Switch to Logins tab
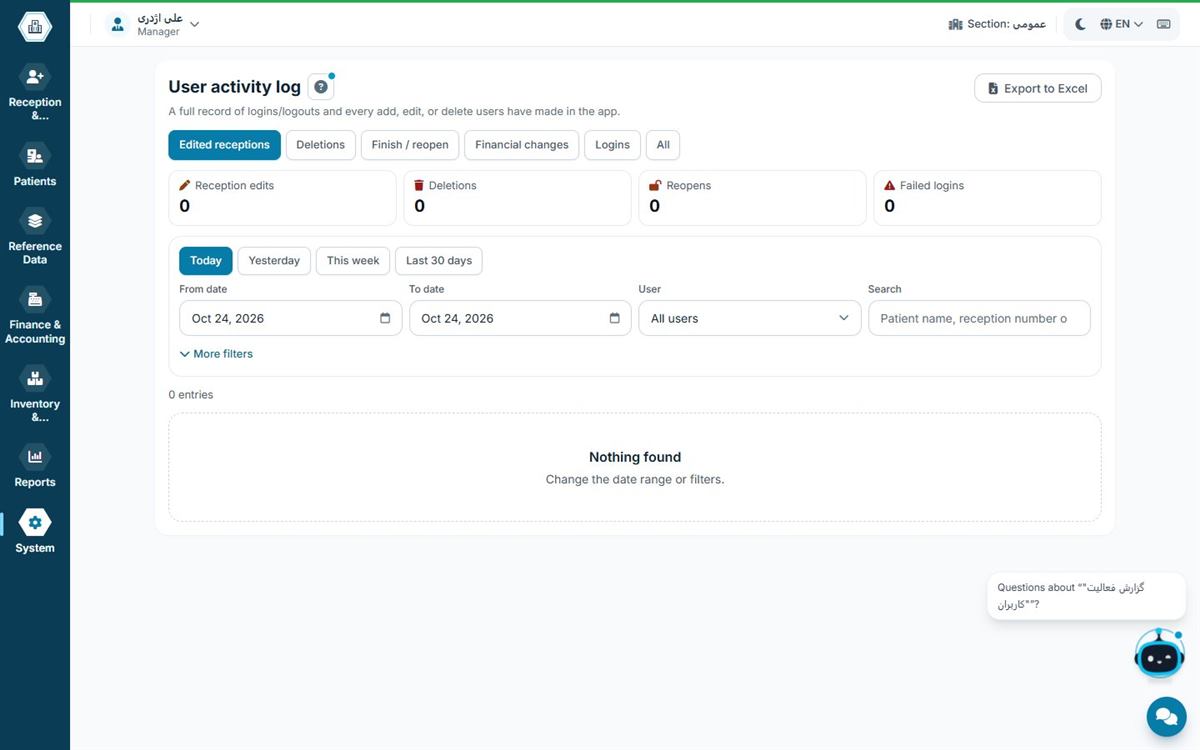Viewport: 1200px width, 750px height. 613,145
